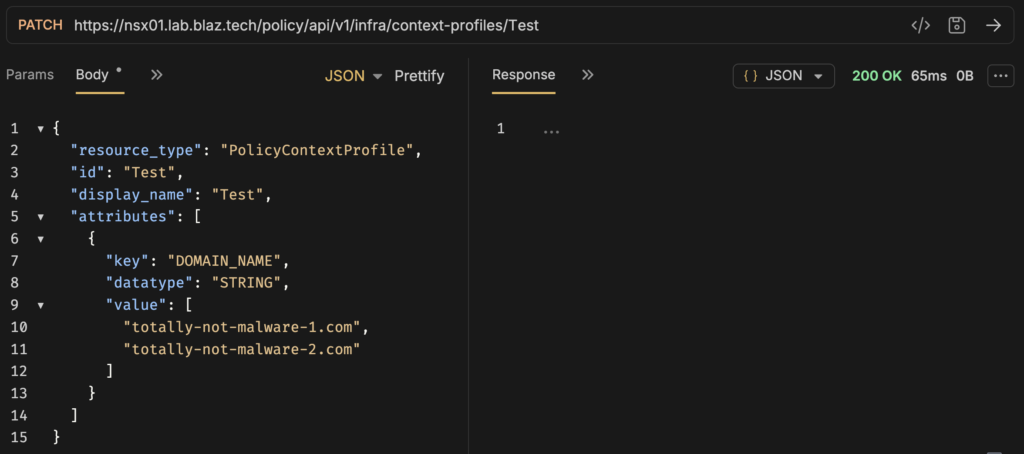Open the PATCH method selector
This screenshot has height=454, width=1024.
(40, 25)
